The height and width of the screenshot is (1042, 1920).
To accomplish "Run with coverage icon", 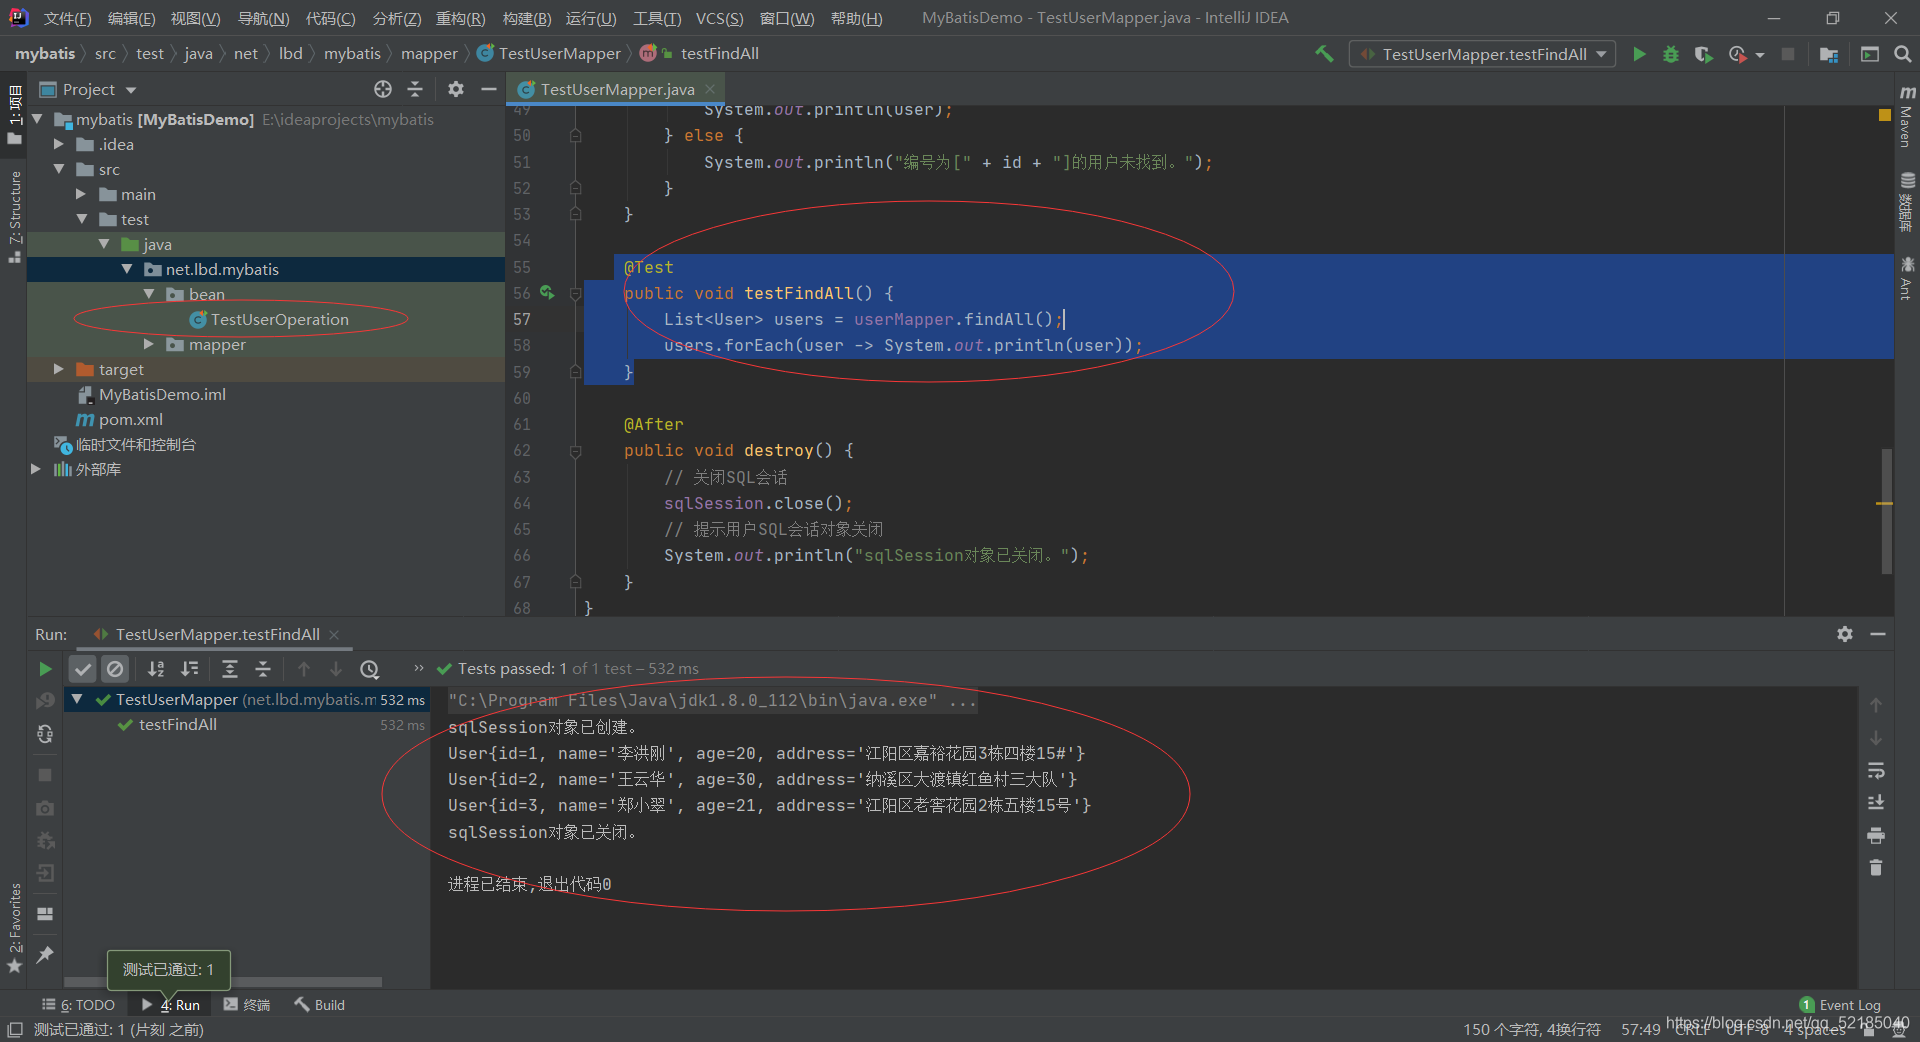I will (1703, 54).
